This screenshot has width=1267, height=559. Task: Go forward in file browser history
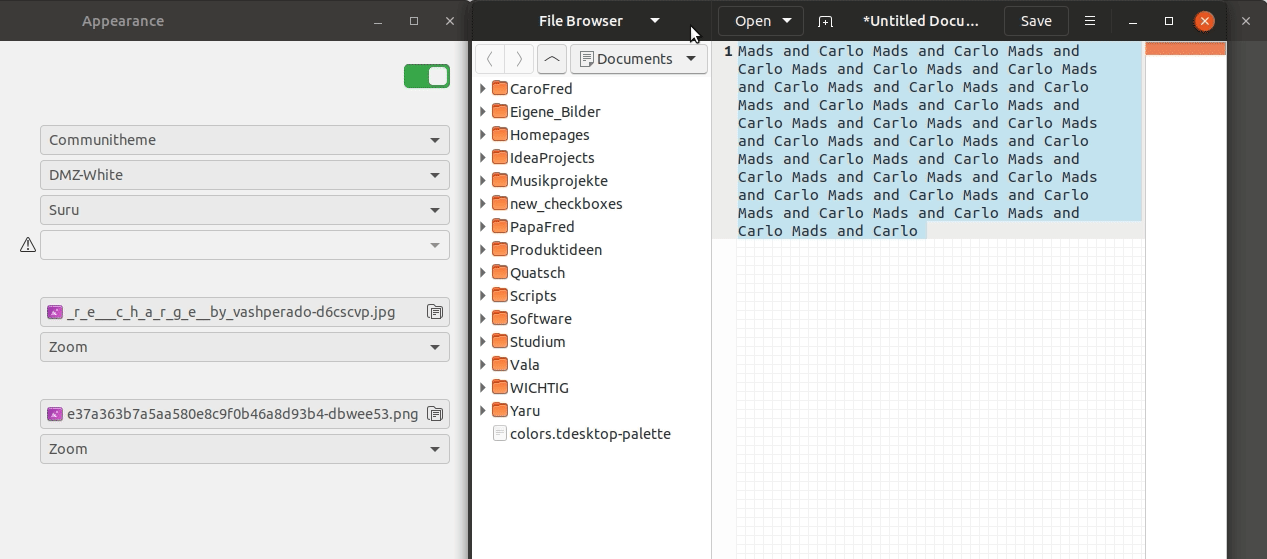(519, 59)
